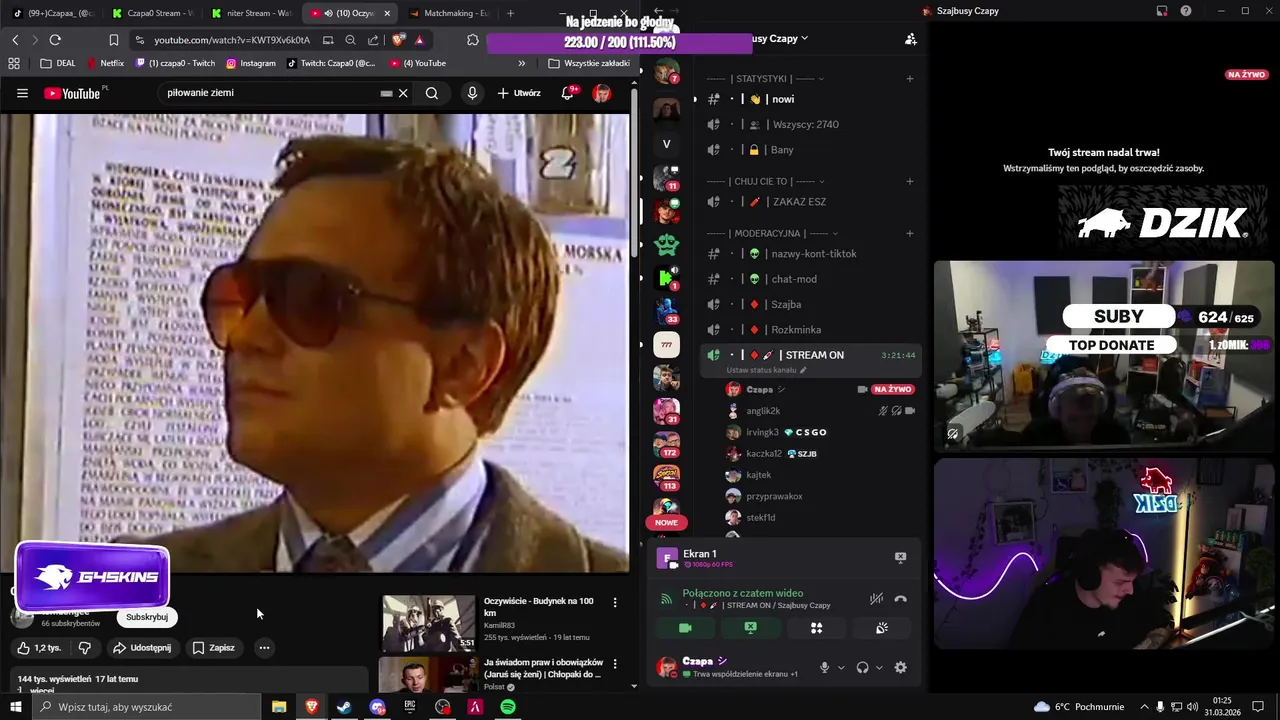The width and height of the screenshot is (1280, 720).
Task: Add channel to STATYSTYKI category
Action: 909,78
